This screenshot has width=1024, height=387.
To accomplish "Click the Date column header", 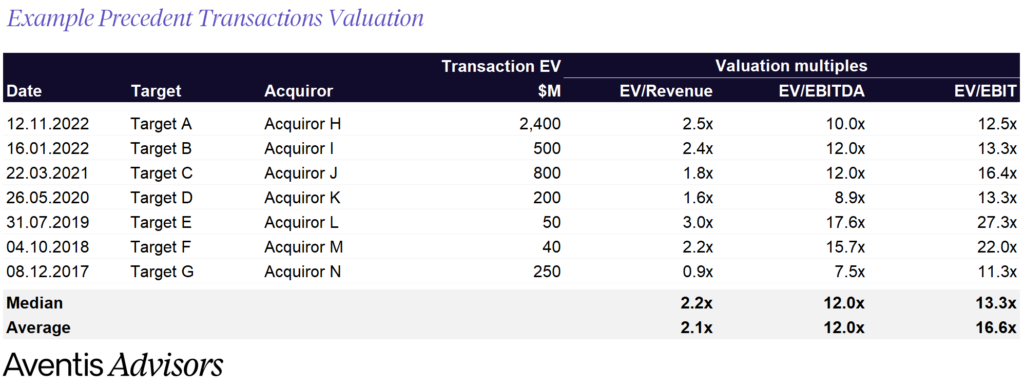I will (24, 91).
